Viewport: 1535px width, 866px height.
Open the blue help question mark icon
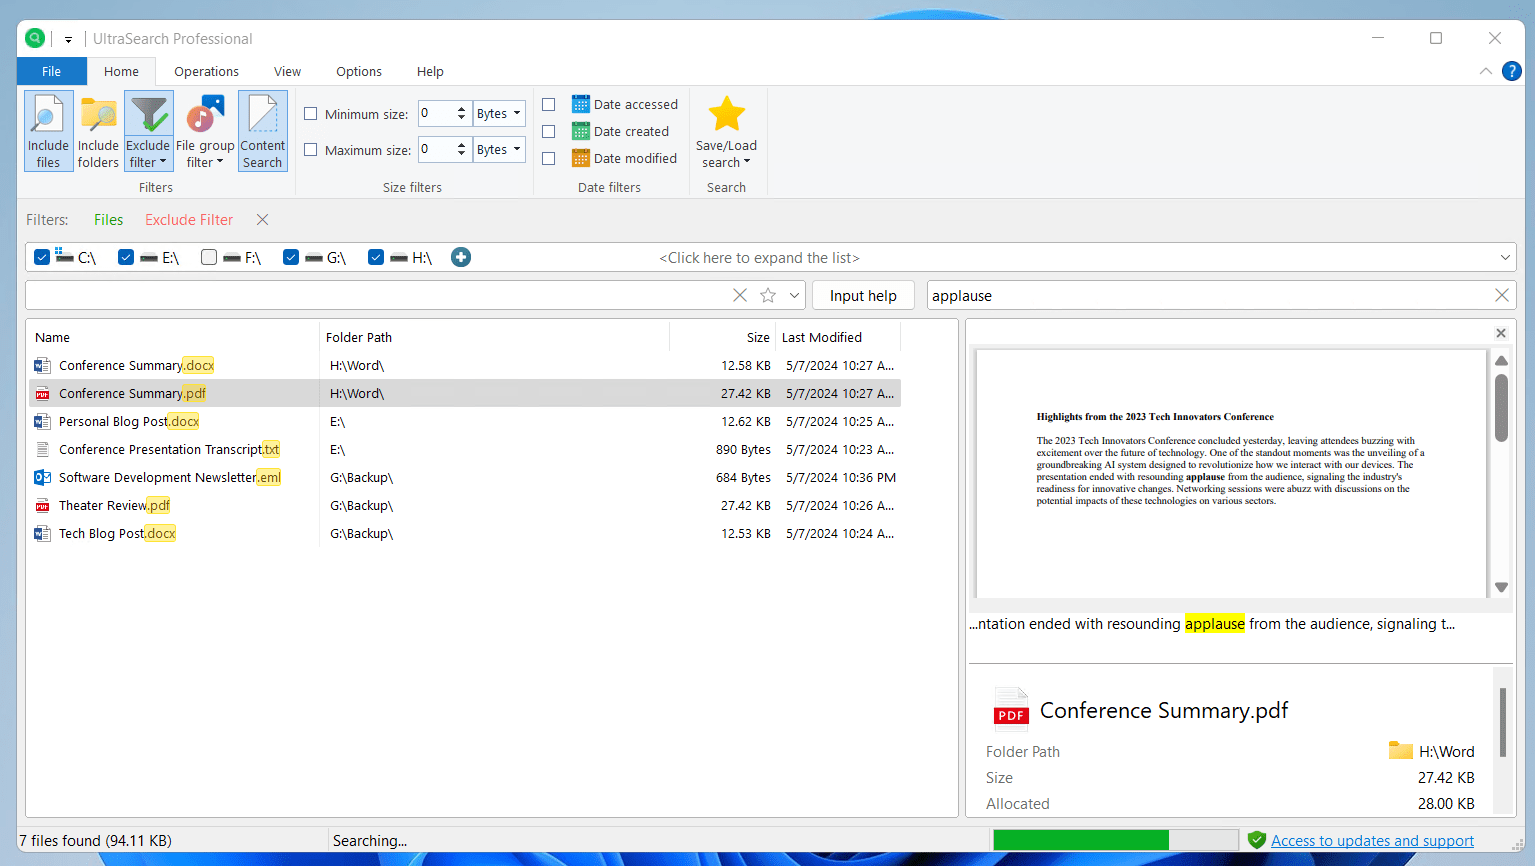(1512, 71)
